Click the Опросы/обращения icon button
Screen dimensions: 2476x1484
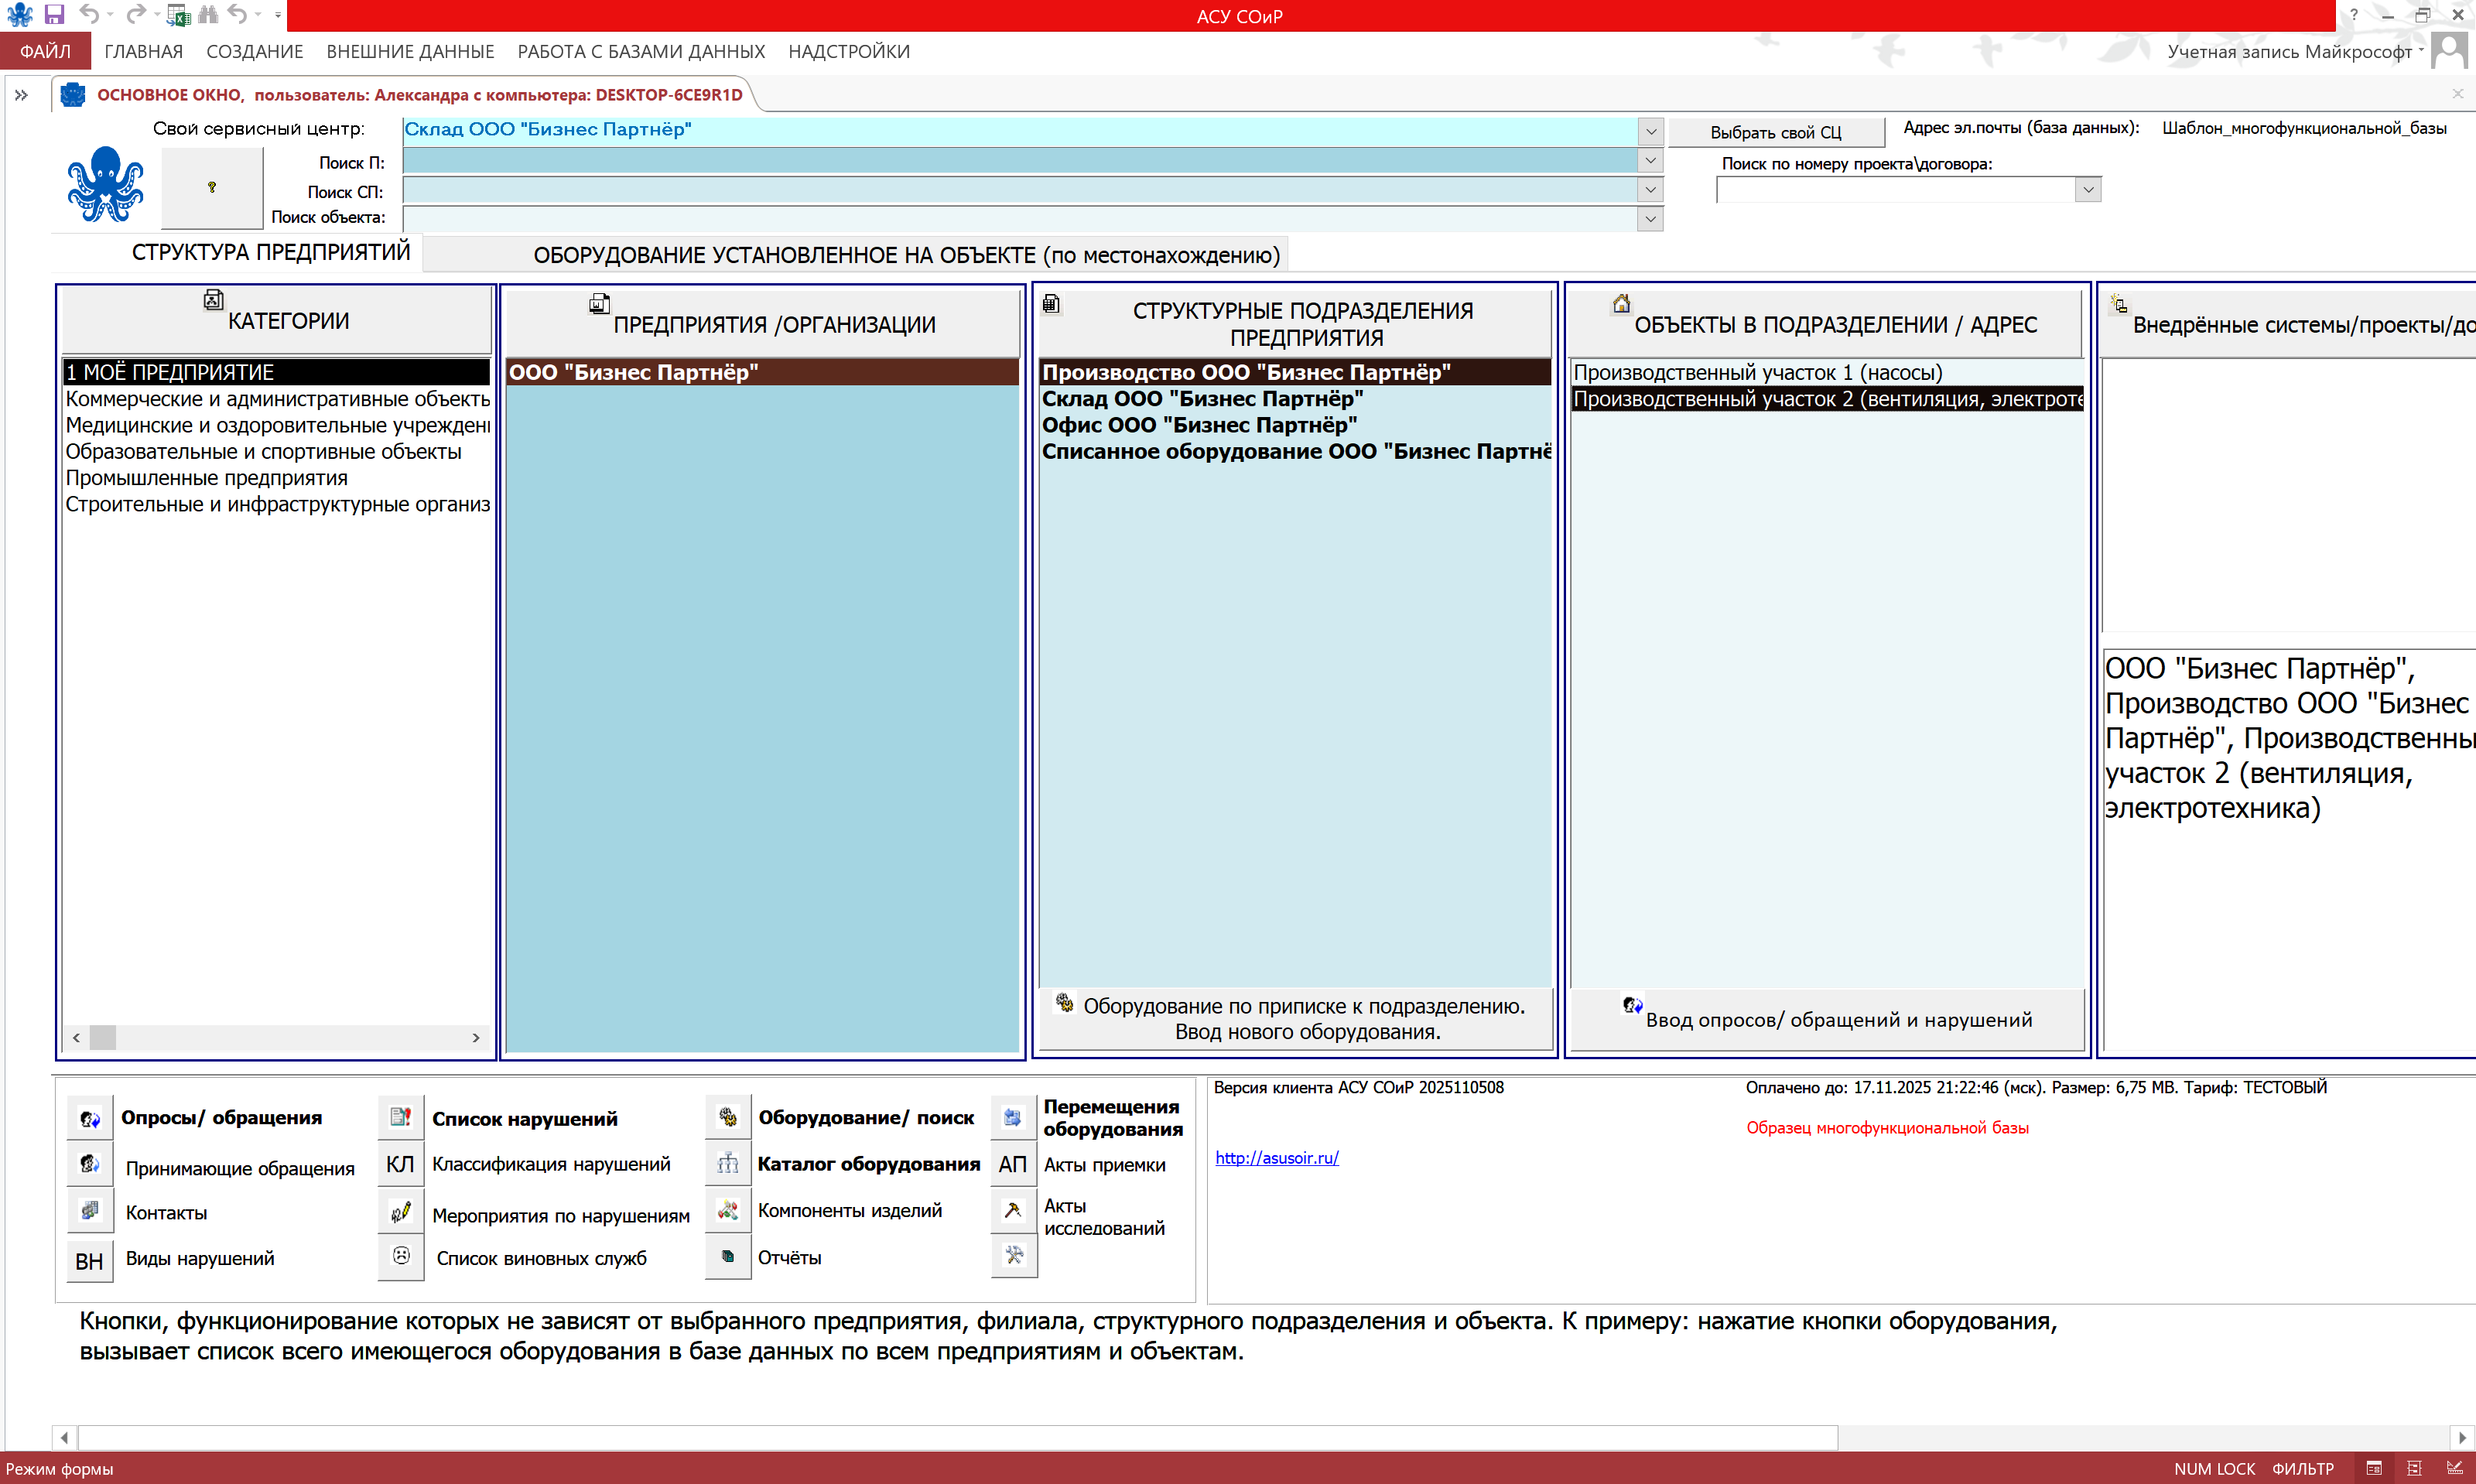[x=90, y=1118]
